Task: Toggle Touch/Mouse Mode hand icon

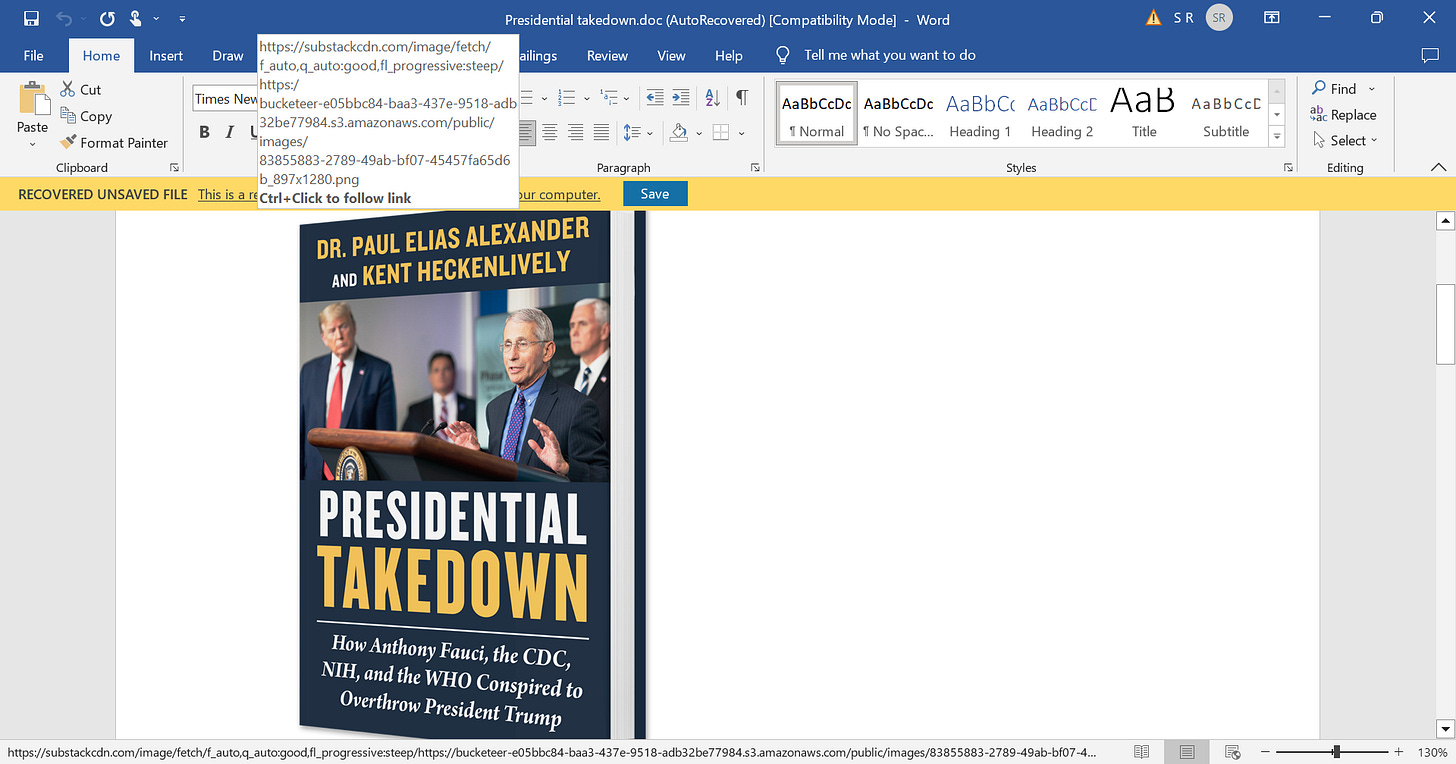Action: pyautogui.click(x=136, y=19)
